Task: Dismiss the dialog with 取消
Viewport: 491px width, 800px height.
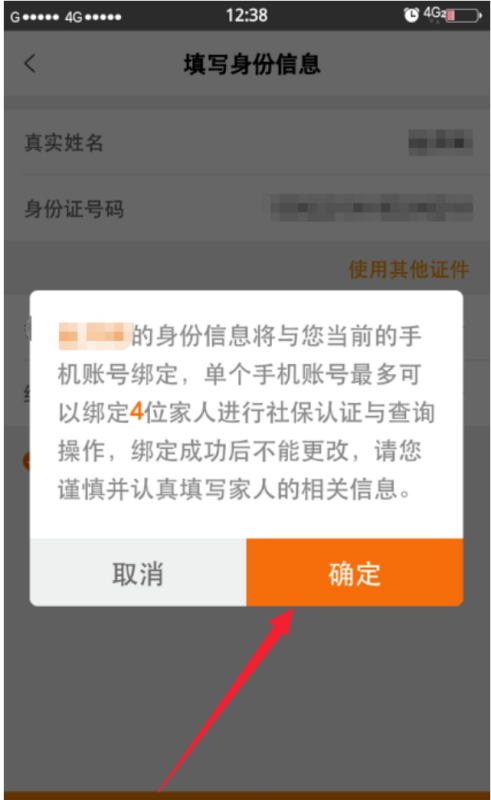Action: (138, 572)
